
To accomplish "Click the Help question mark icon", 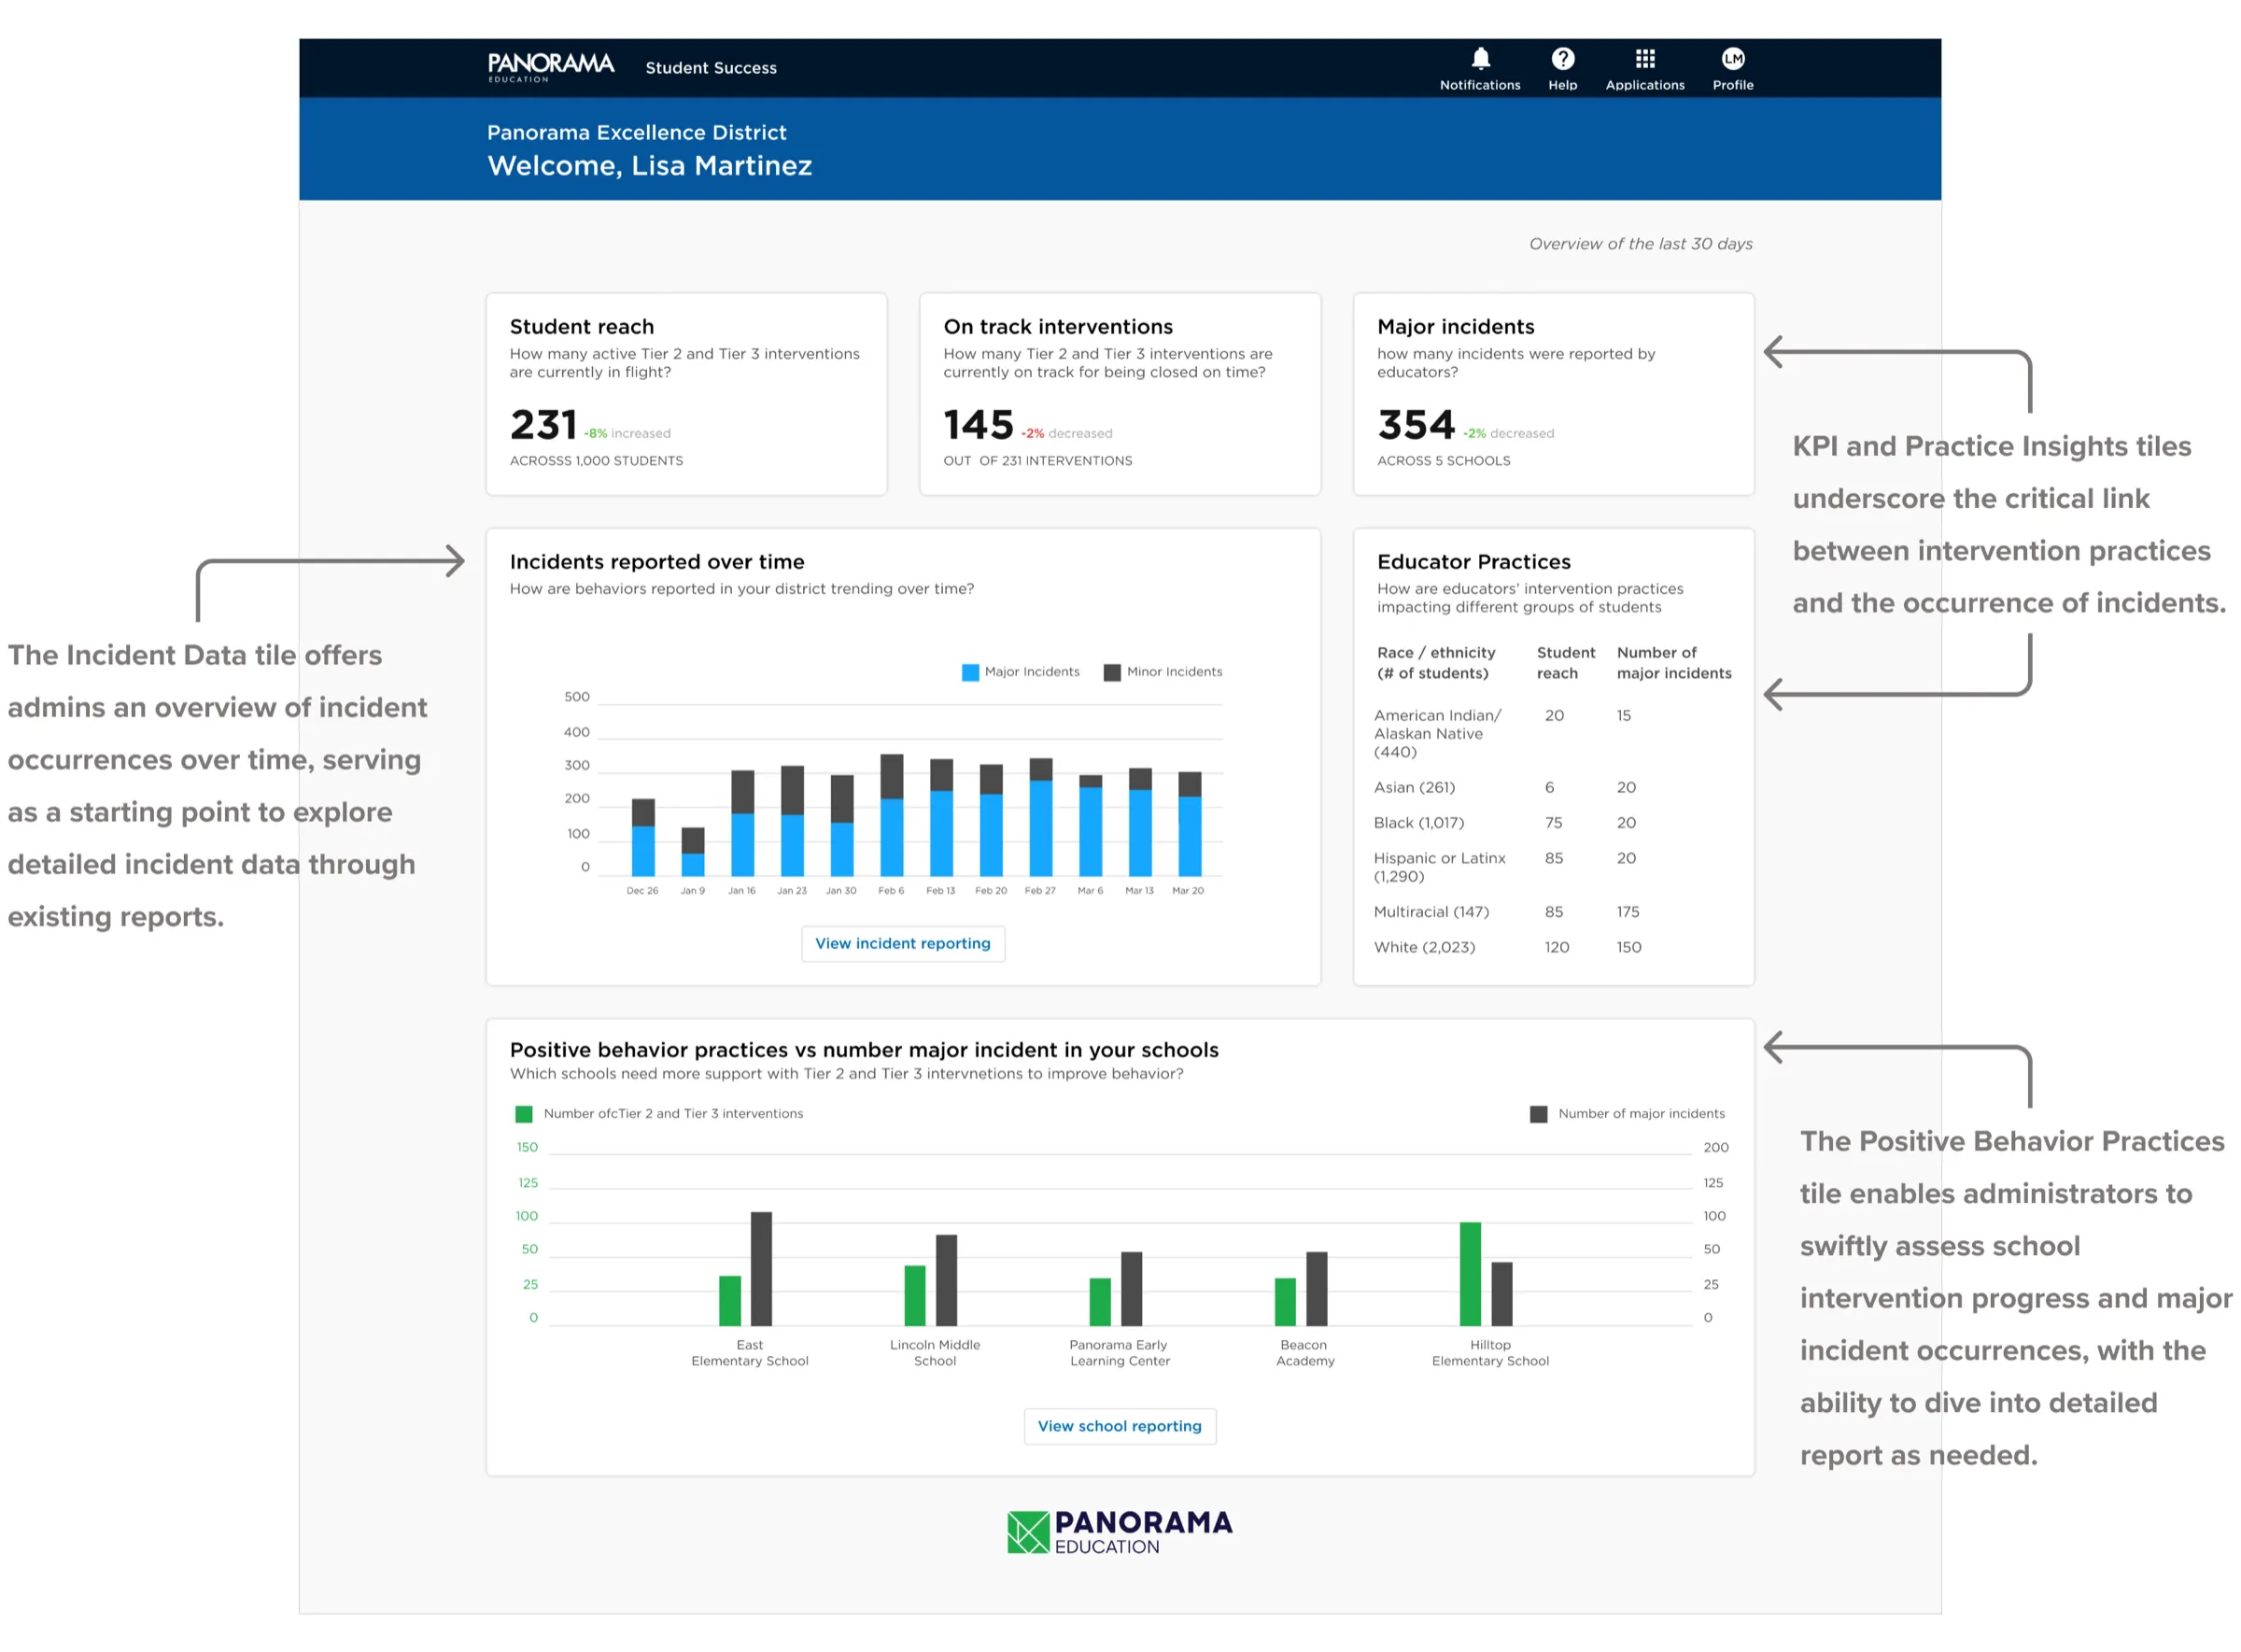I will (x=1562, y=58).
